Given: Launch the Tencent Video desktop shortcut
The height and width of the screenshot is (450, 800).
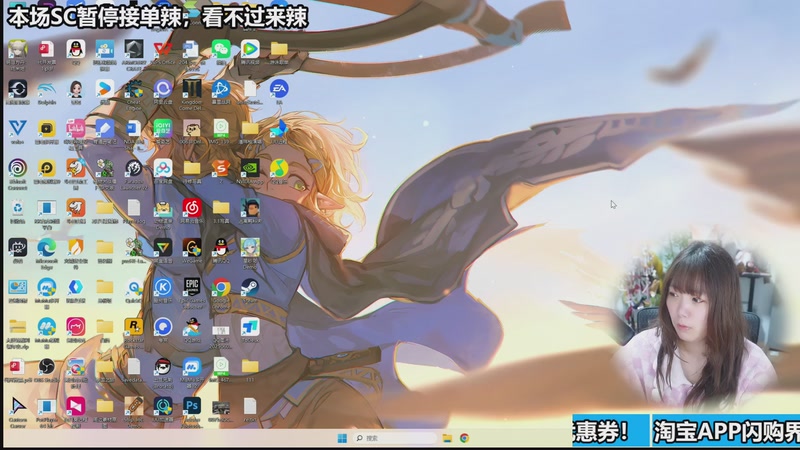Looking at the screenshot, I should (250, 49).
